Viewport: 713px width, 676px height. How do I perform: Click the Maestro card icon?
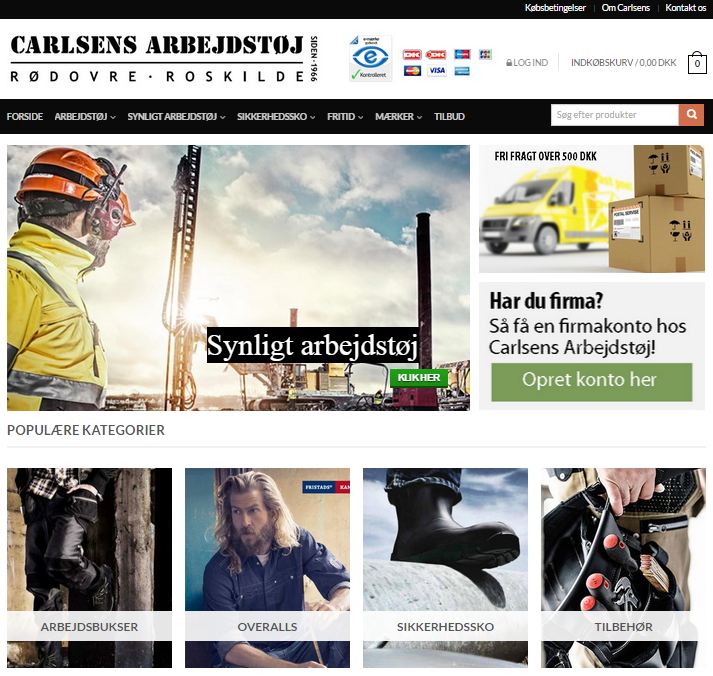[462, 54]
